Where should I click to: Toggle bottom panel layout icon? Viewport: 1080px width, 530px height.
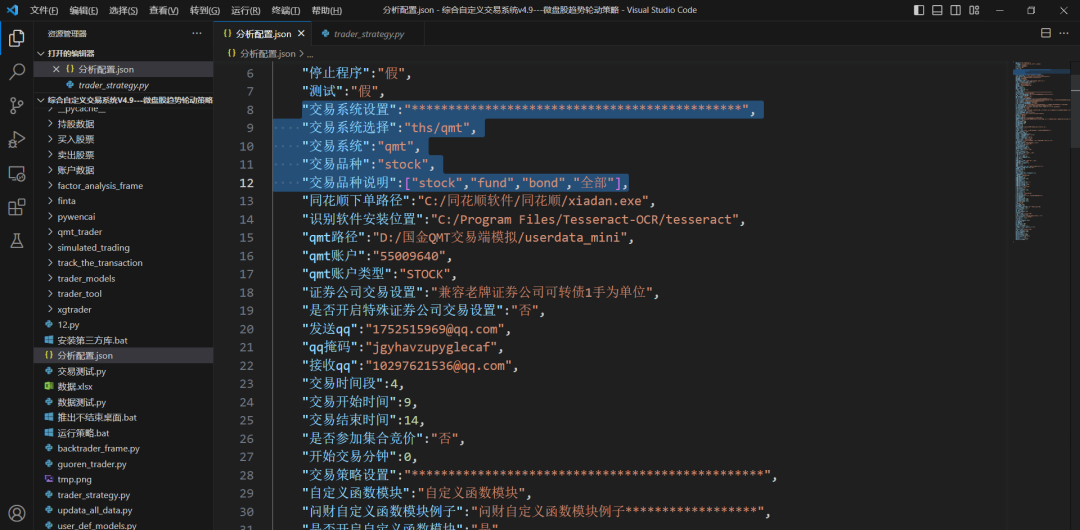pyautogui.click(x=937, y=10)
